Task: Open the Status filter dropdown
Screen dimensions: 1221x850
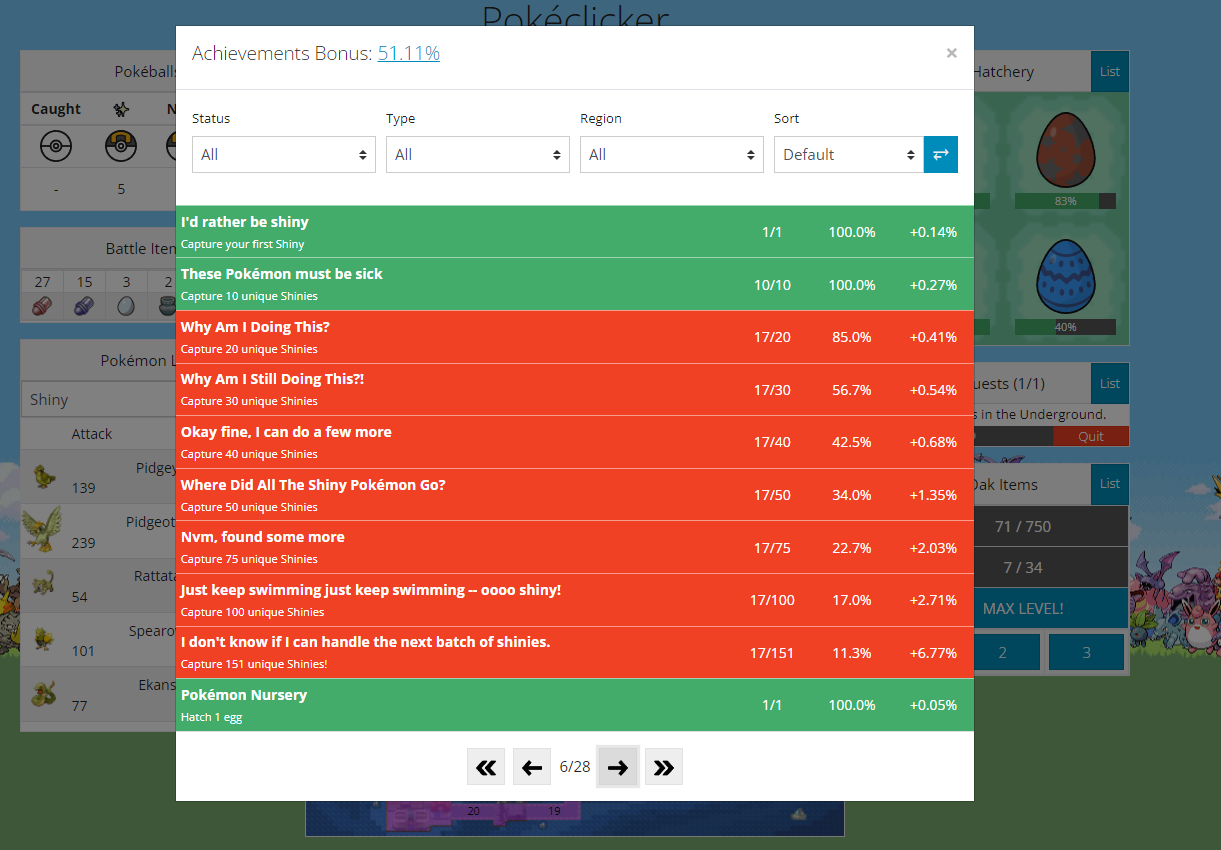Action: (283, 155)
